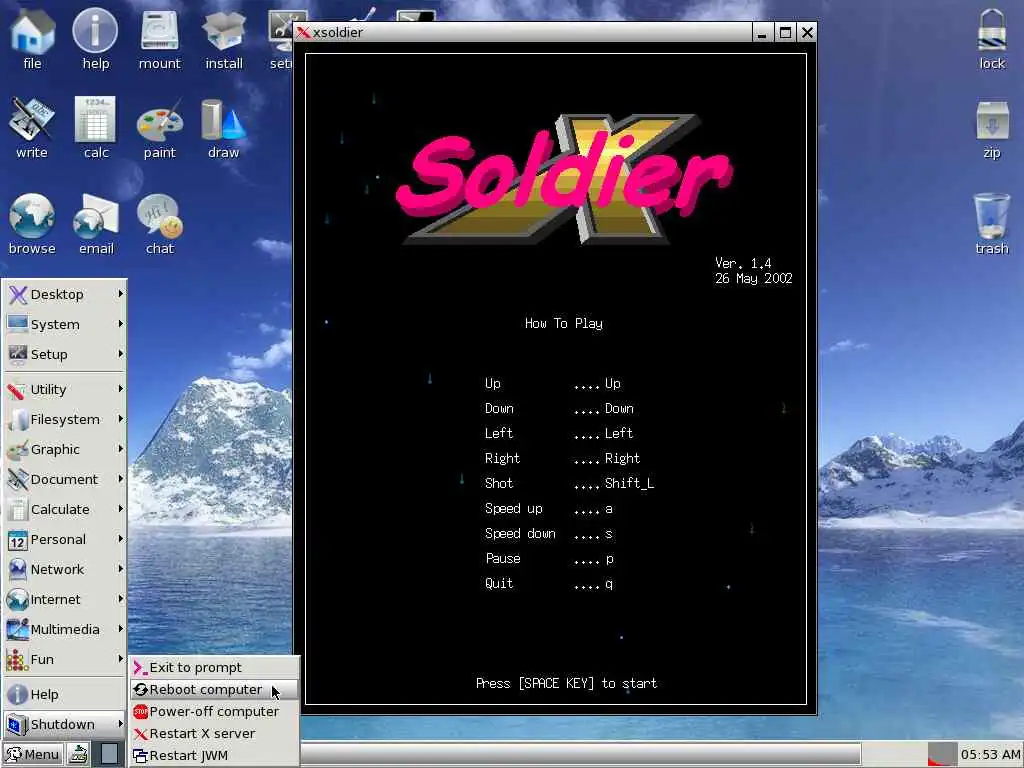
Task: Select the Shutdown menu entry
Action: (64, 725)
